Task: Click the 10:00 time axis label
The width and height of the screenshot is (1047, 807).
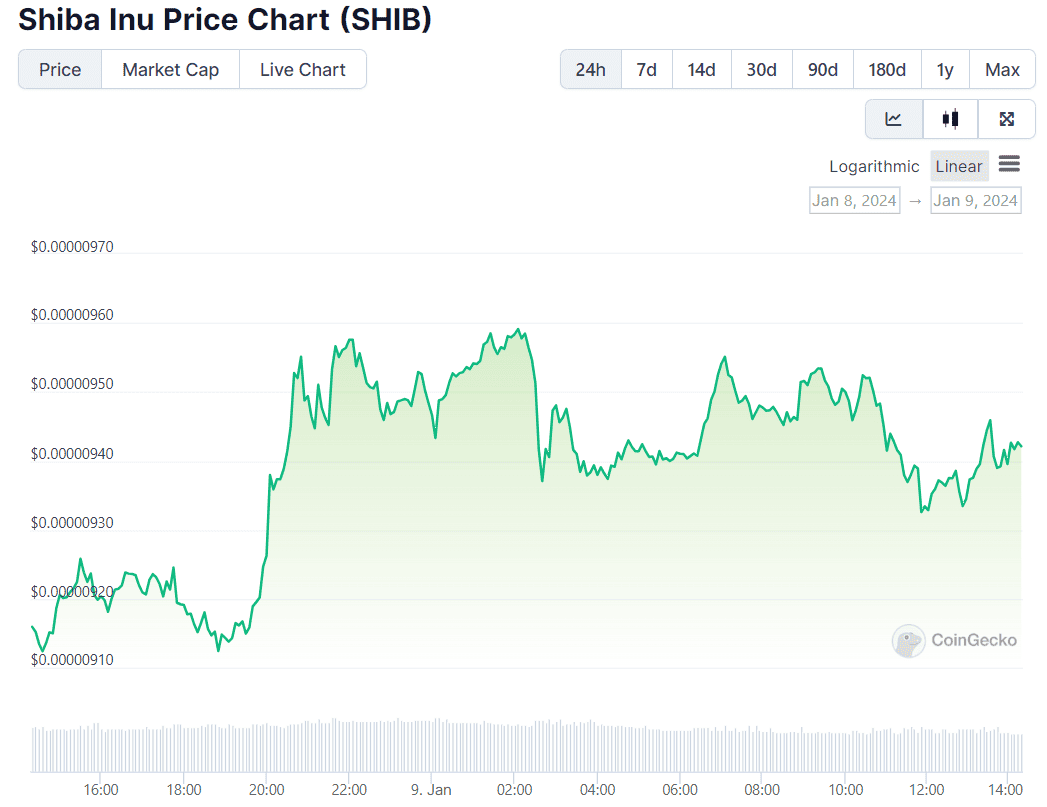Action: pos(845,790)
